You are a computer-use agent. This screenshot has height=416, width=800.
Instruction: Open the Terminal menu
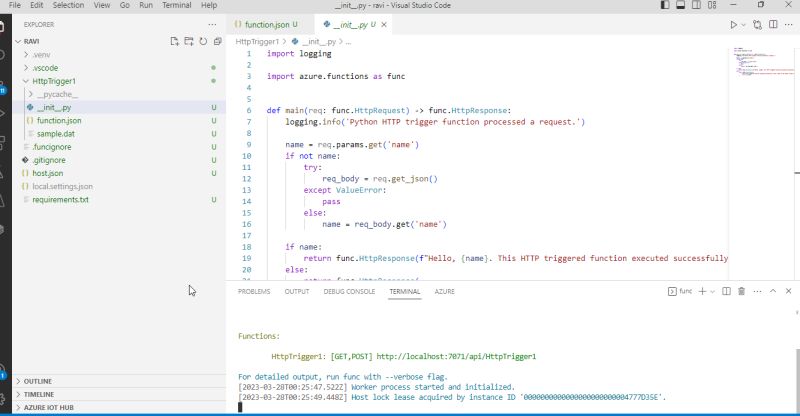pyautogui.click(x=177, y=5)
